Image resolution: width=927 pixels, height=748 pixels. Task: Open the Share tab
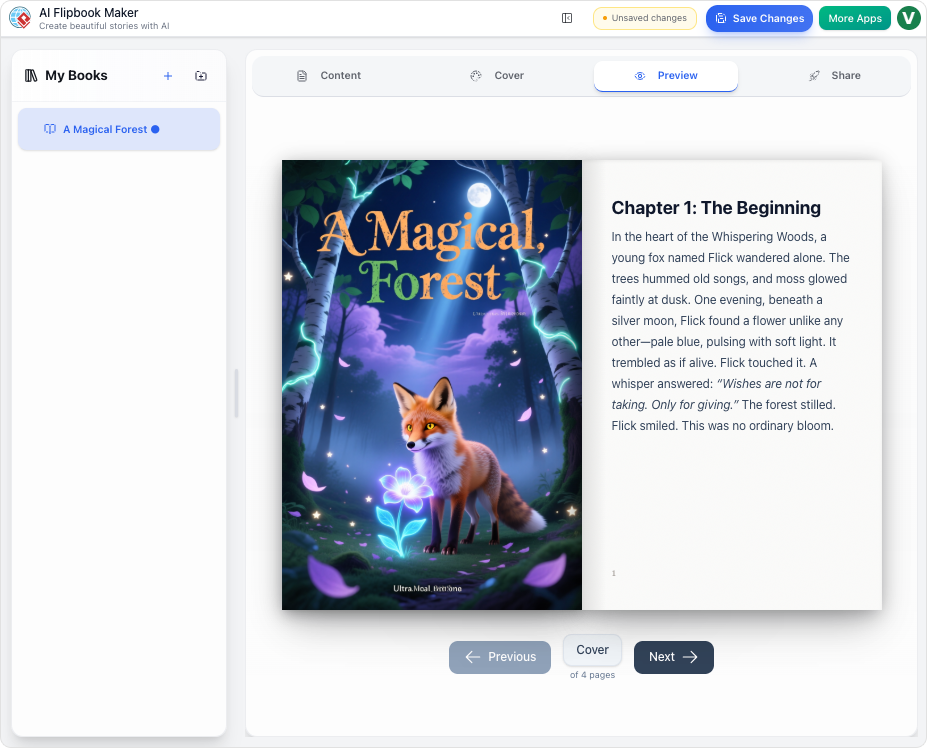pos(836,75)
